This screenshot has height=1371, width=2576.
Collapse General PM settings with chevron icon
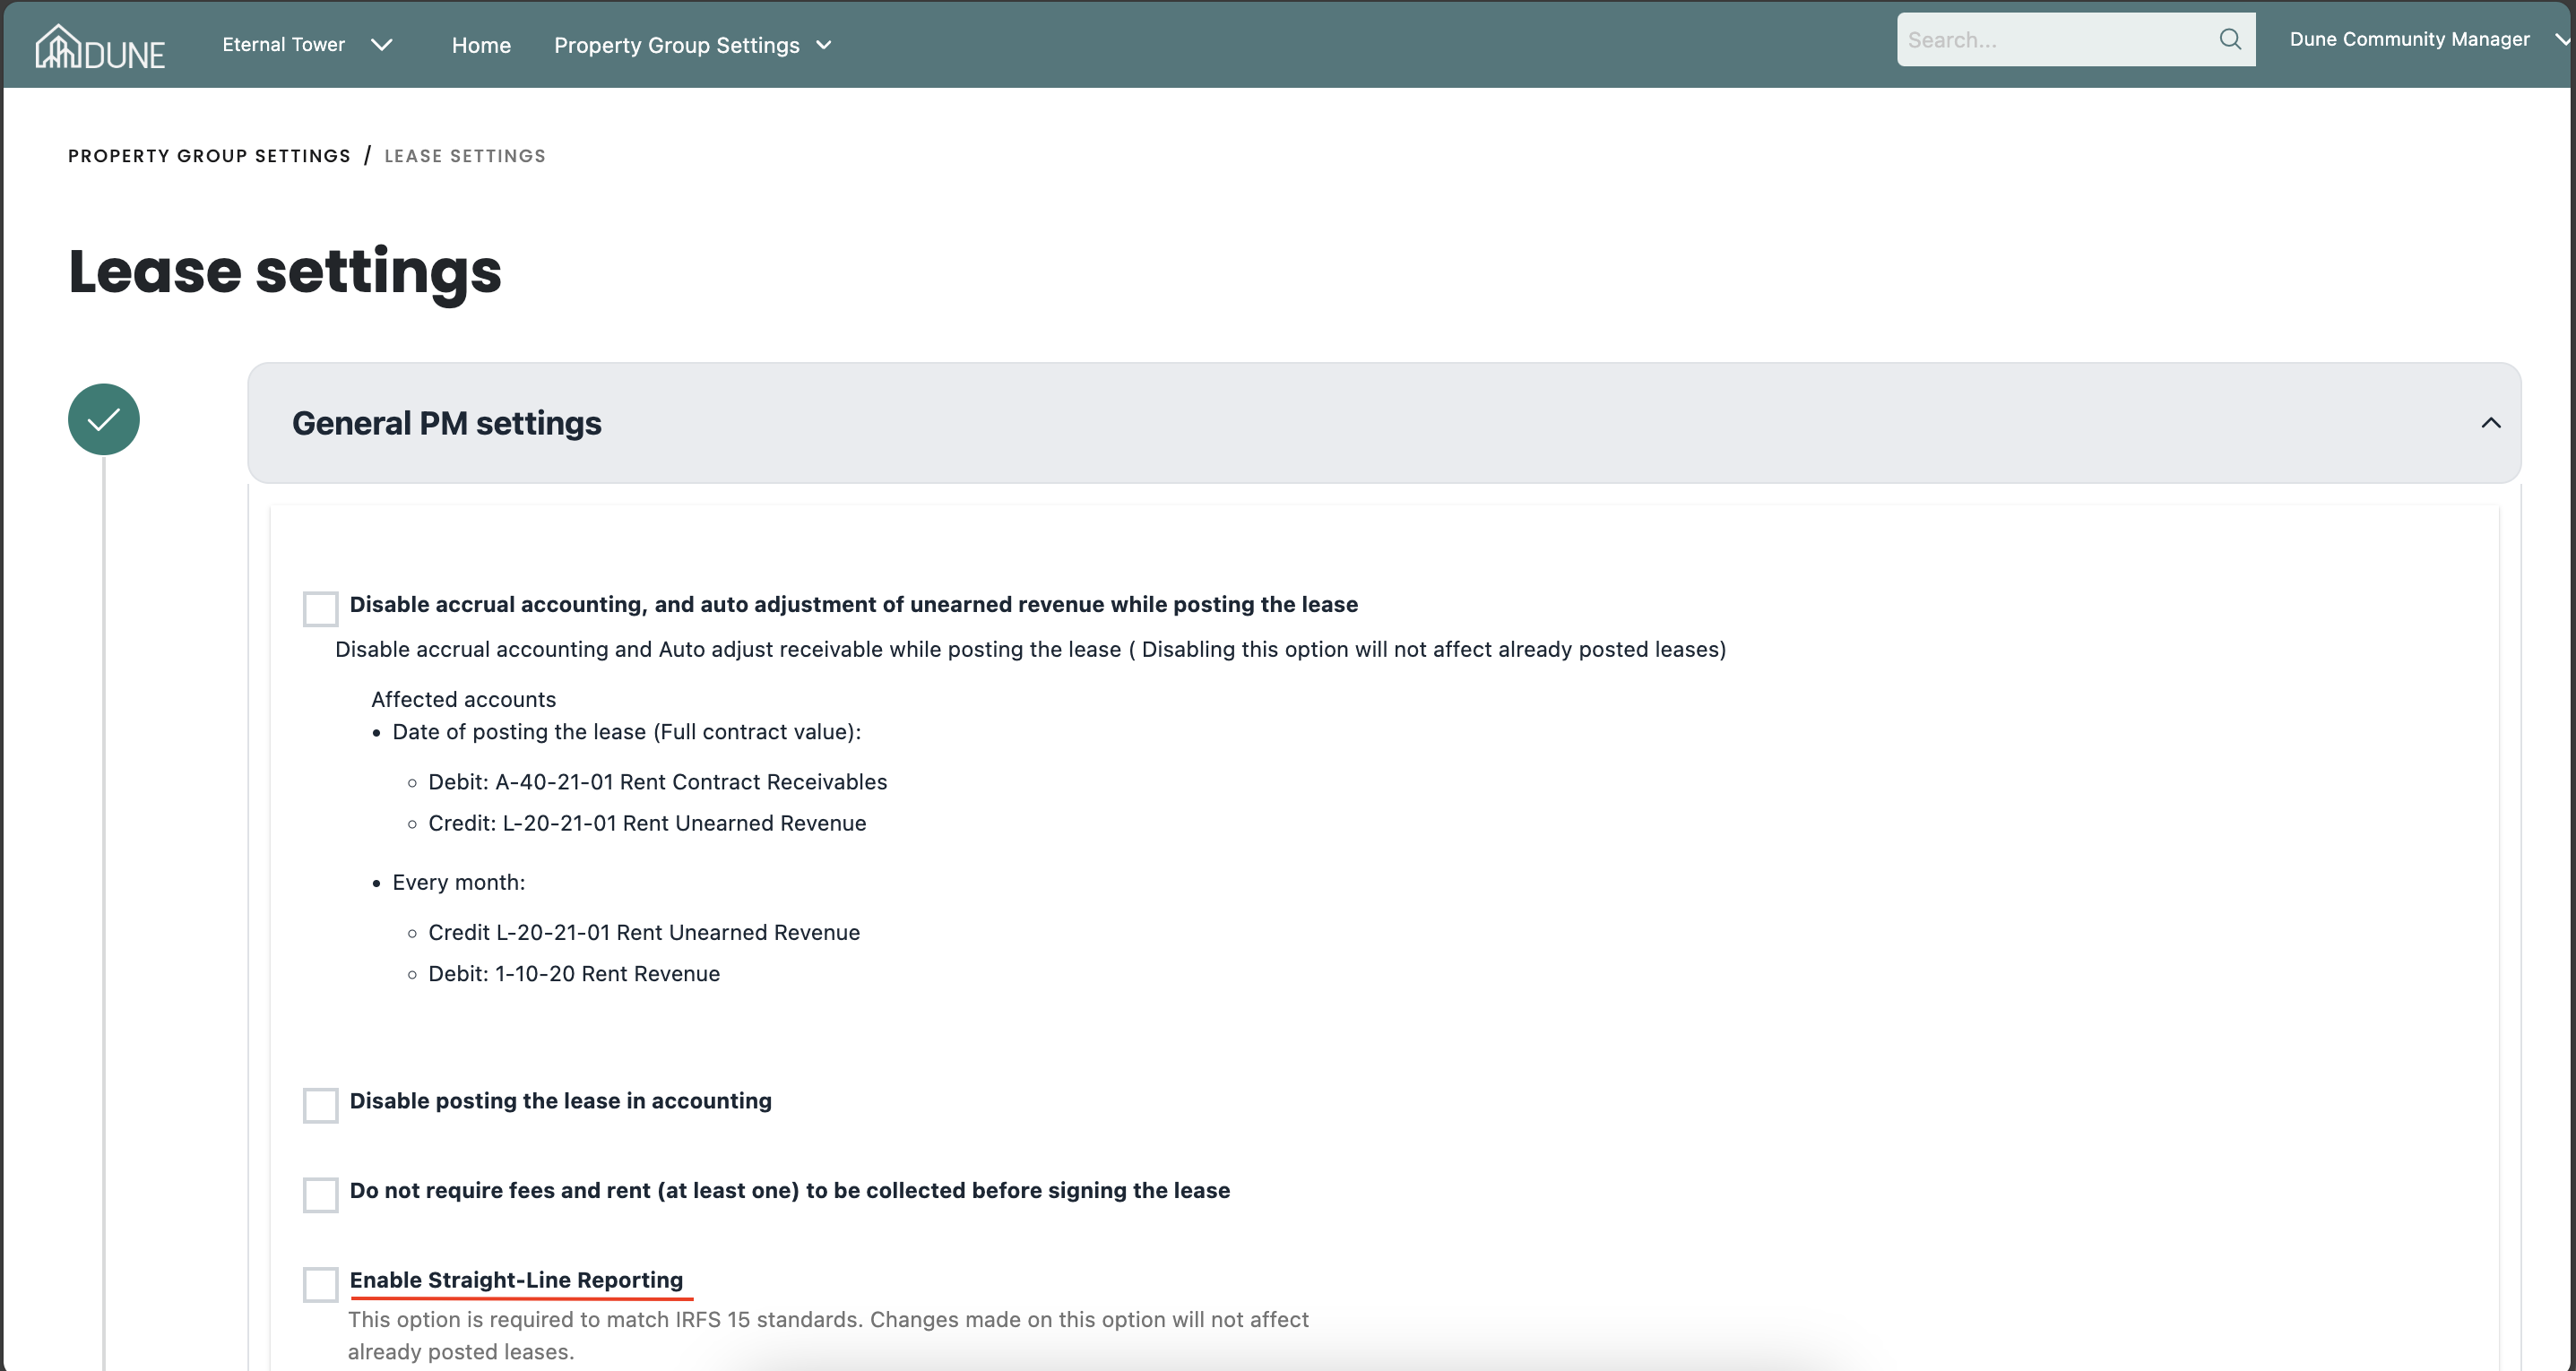tap(2490, 423)
